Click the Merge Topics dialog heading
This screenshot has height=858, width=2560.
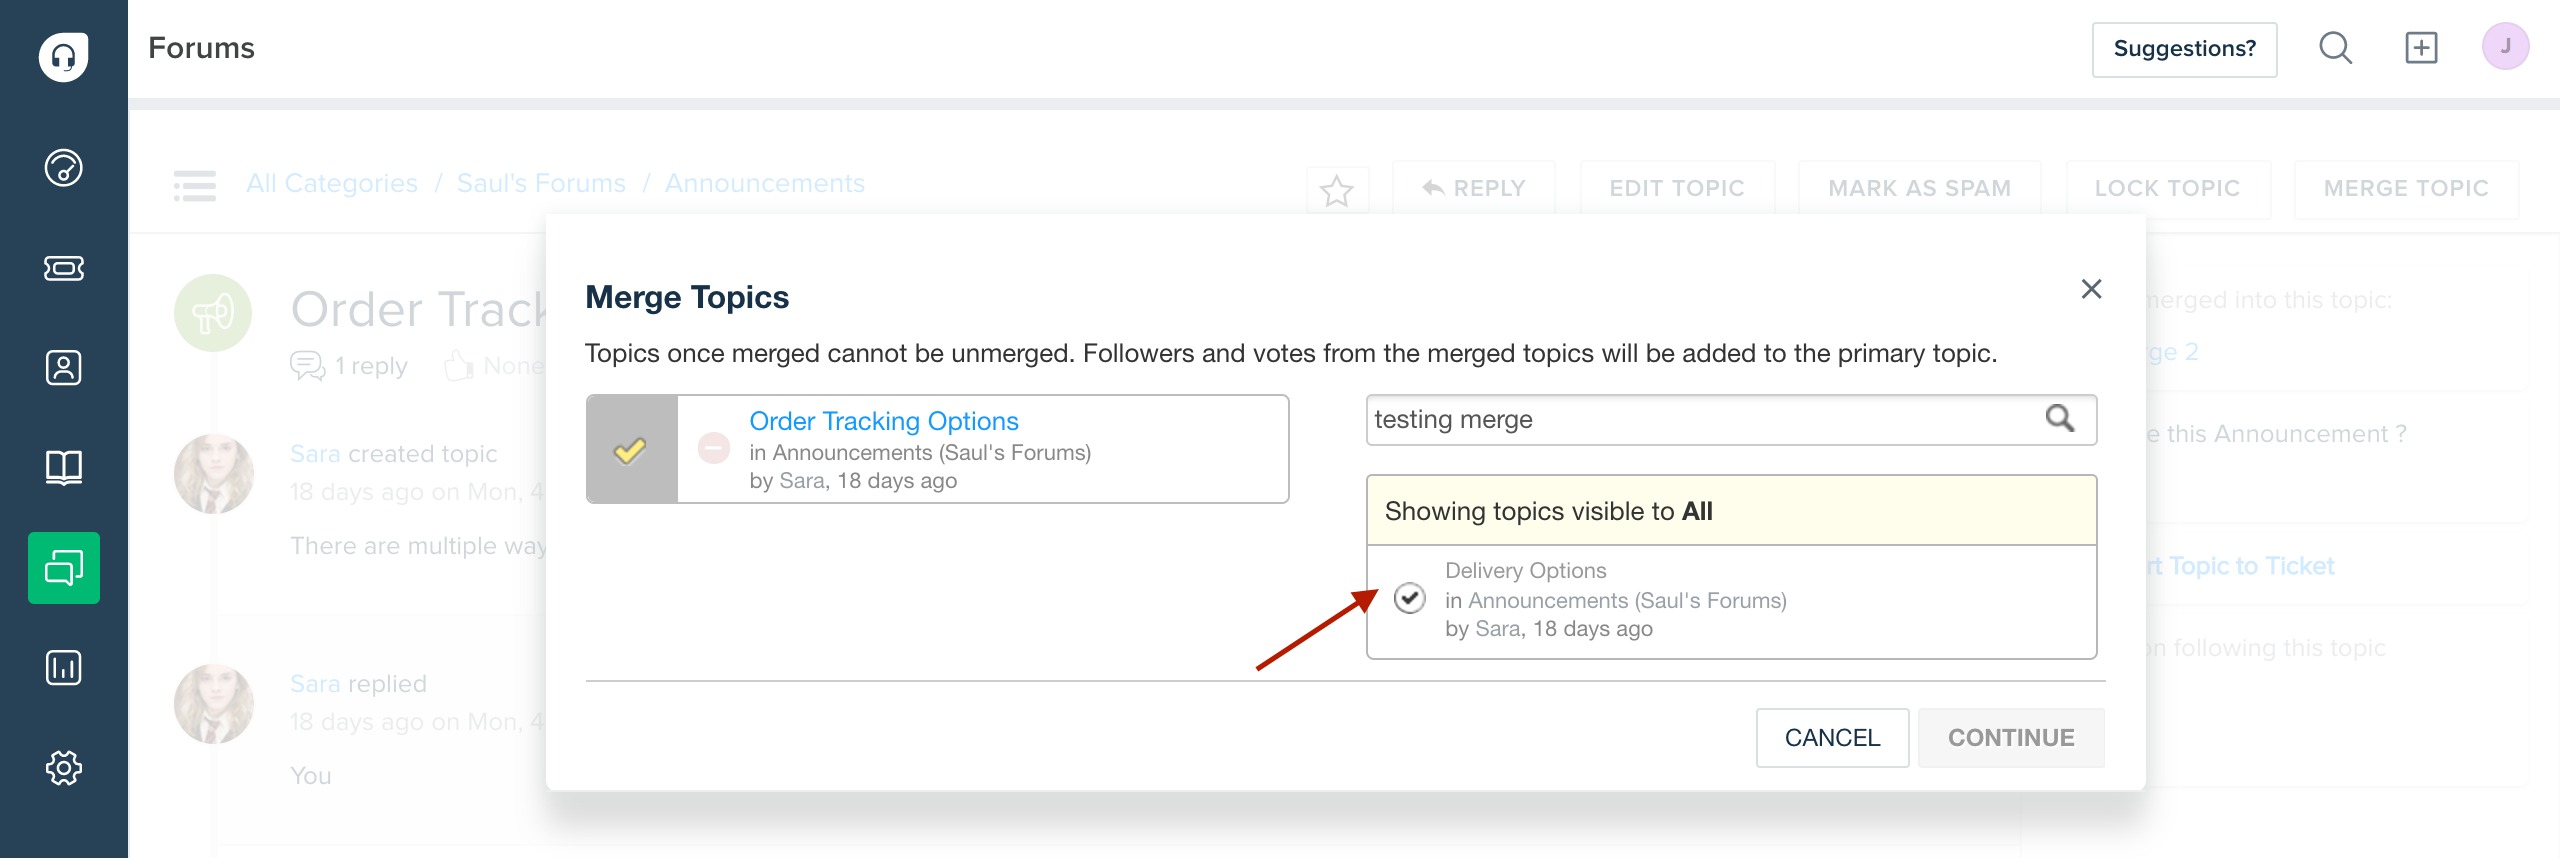687,298
